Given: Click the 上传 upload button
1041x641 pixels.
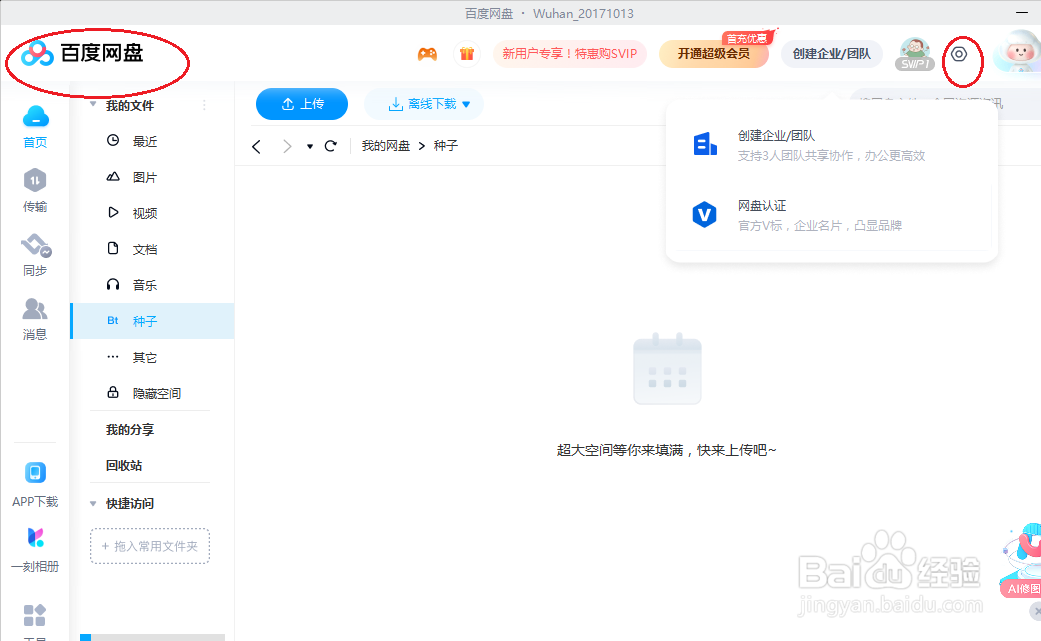Looking at the screenshot, I should [302, 104].
